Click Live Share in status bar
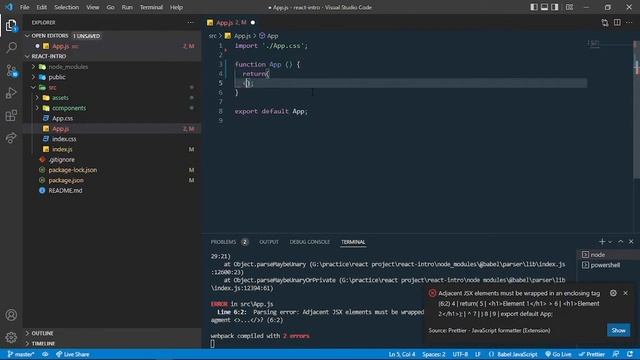 click(72, 354)
